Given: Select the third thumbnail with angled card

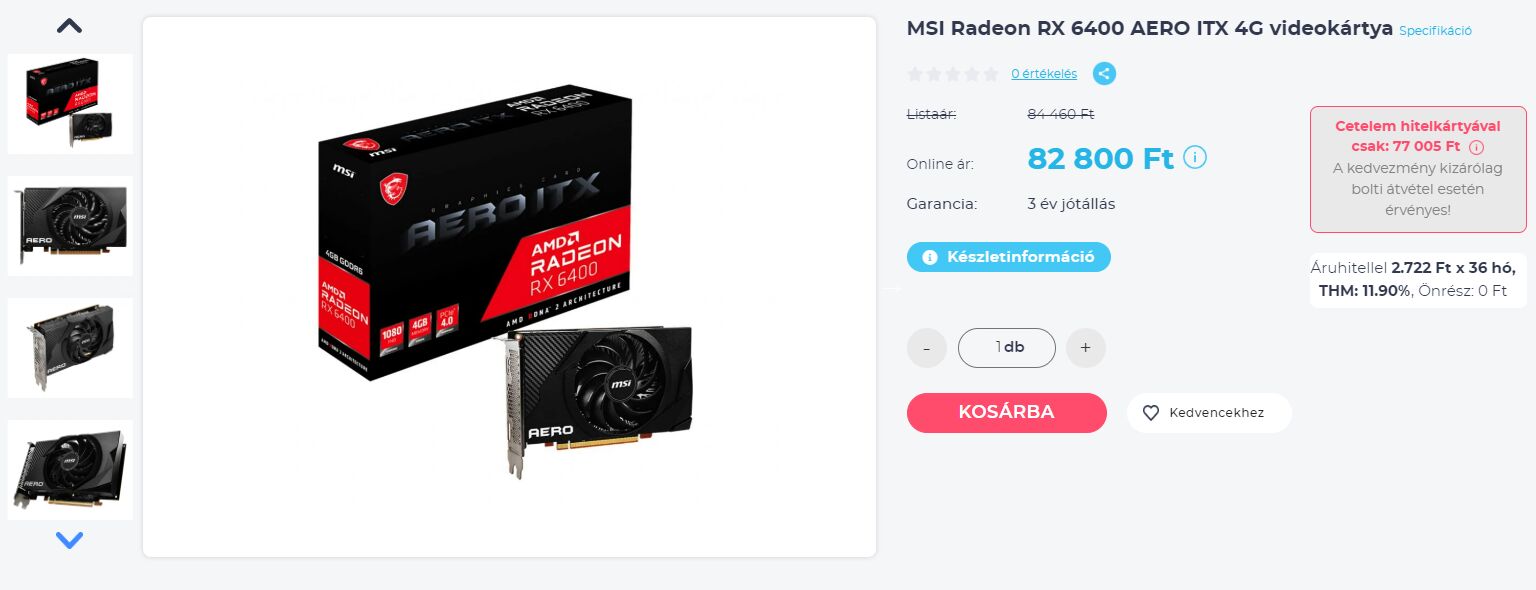Looking at the screenshot, I should (70, 348).
